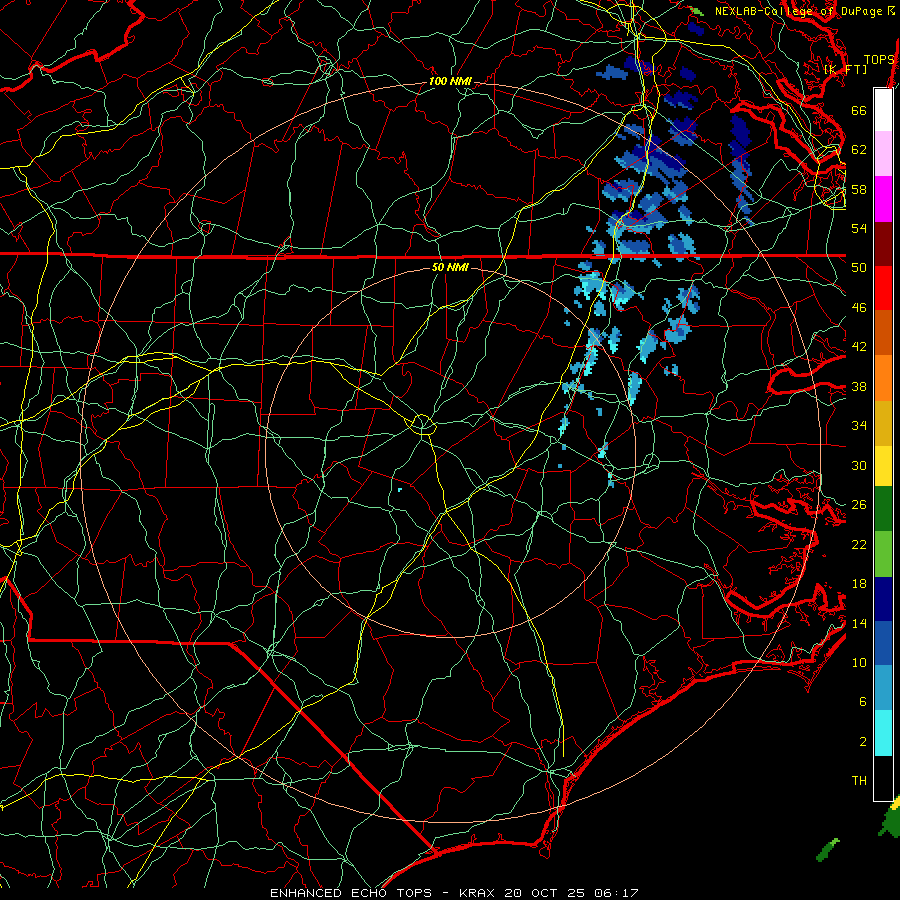The width and height of the screenshot is (900, 900).
Task: Click the 50 NMI range ring label
Action: click(450, 267)
